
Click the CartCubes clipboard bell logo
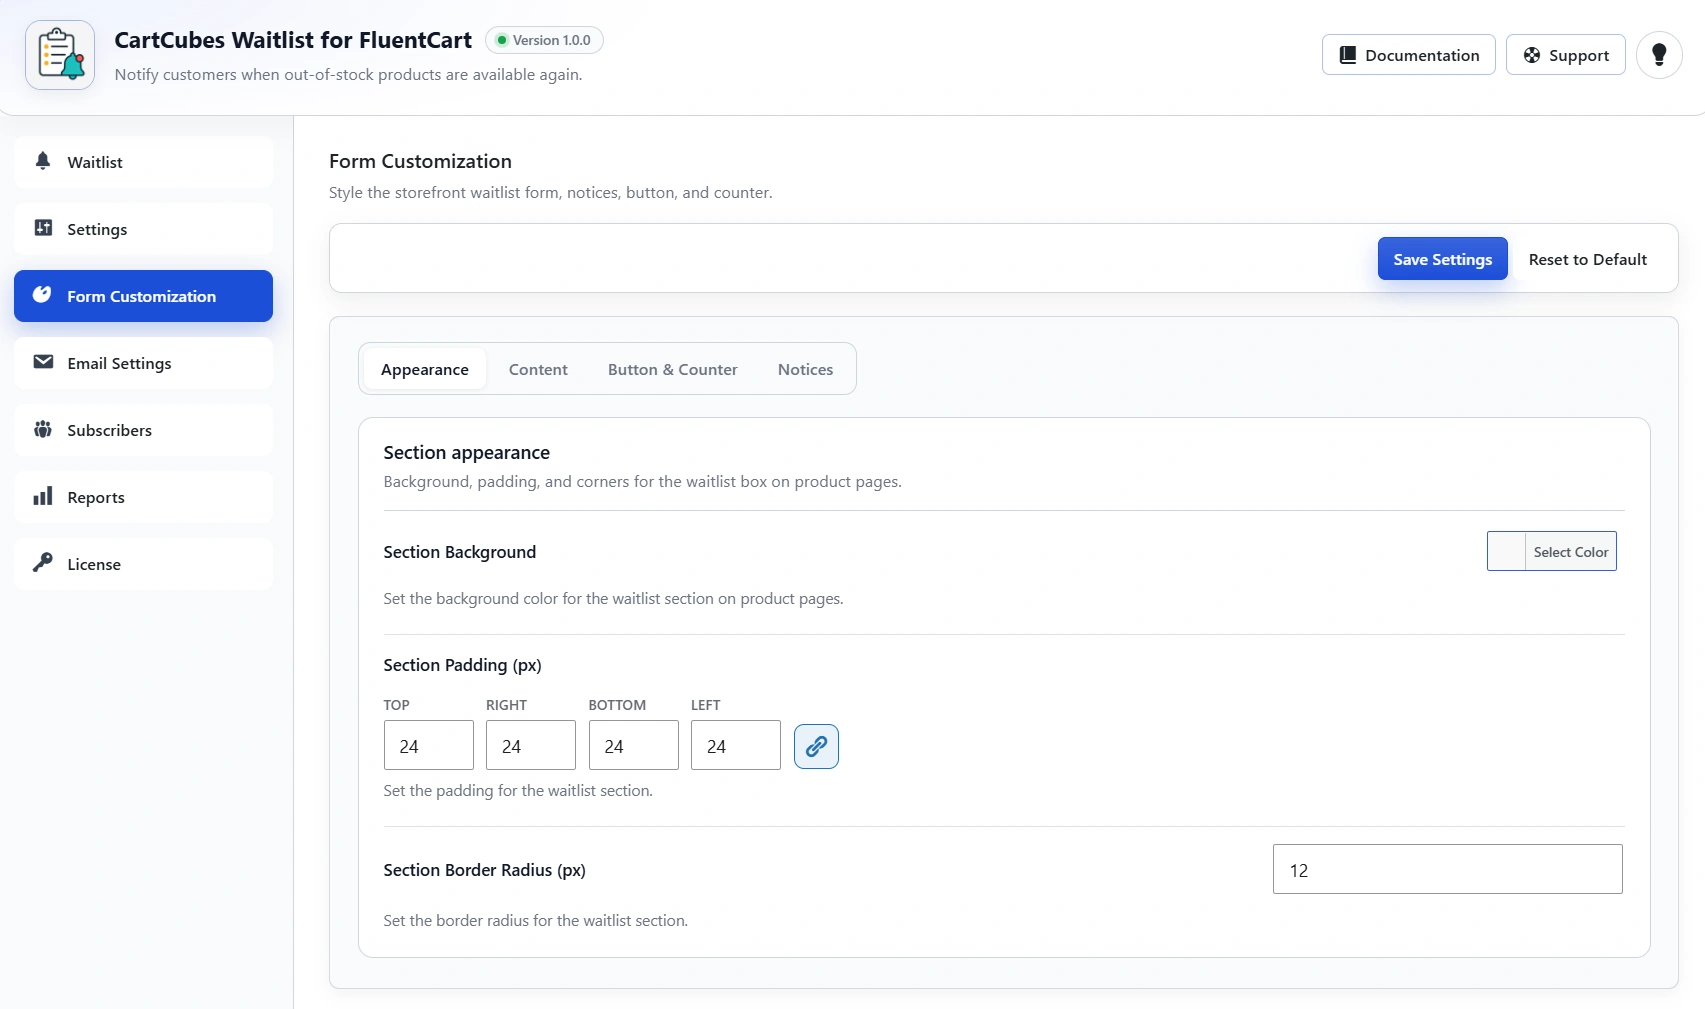click(x=60, y=55)
